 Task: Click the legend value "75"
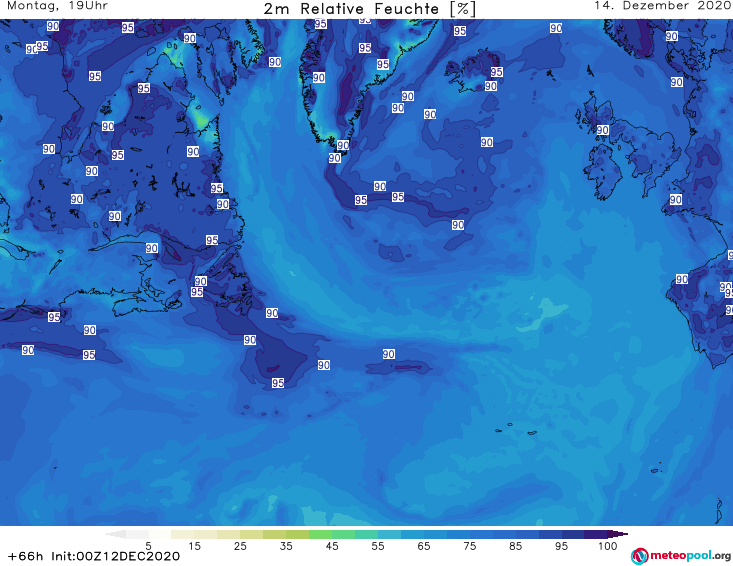point(469,546)
